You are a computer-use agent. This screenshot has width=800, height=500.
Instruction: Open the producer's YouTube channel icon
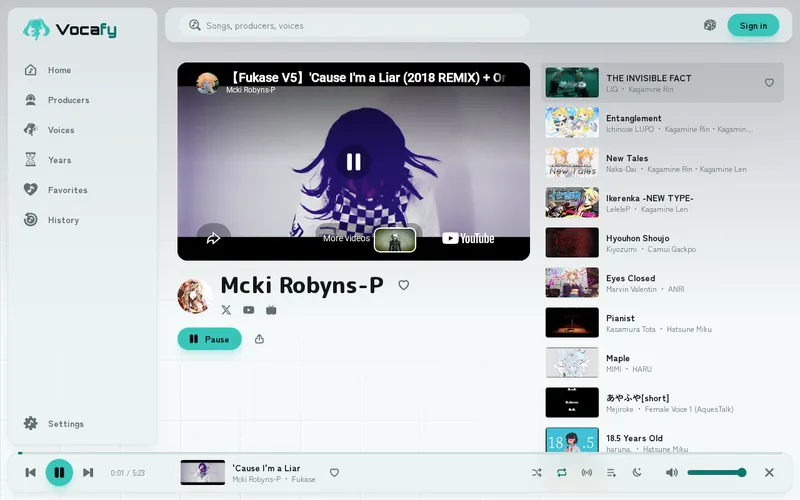(248, 310)
